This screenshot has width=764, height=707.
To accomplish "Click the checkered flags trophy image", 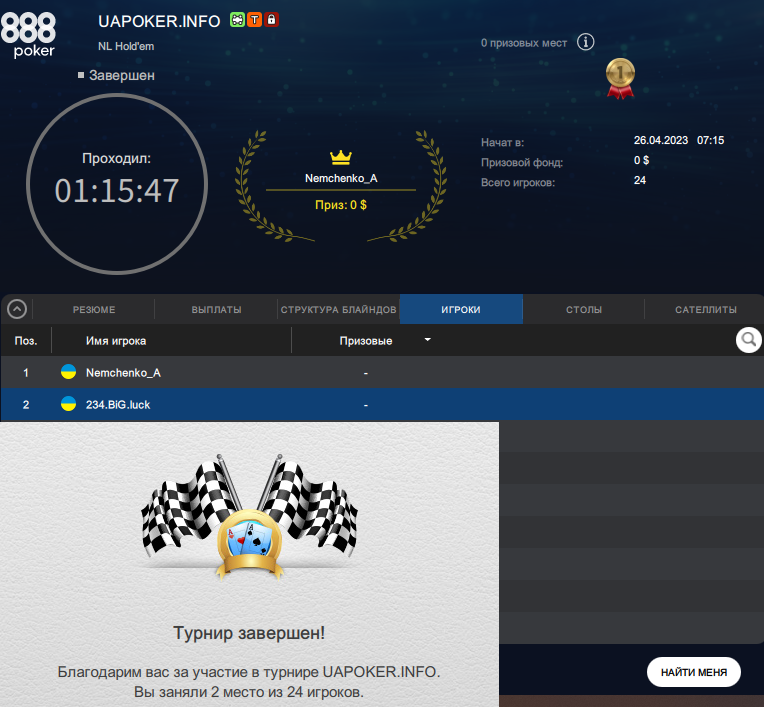I will tap(249, 516).
